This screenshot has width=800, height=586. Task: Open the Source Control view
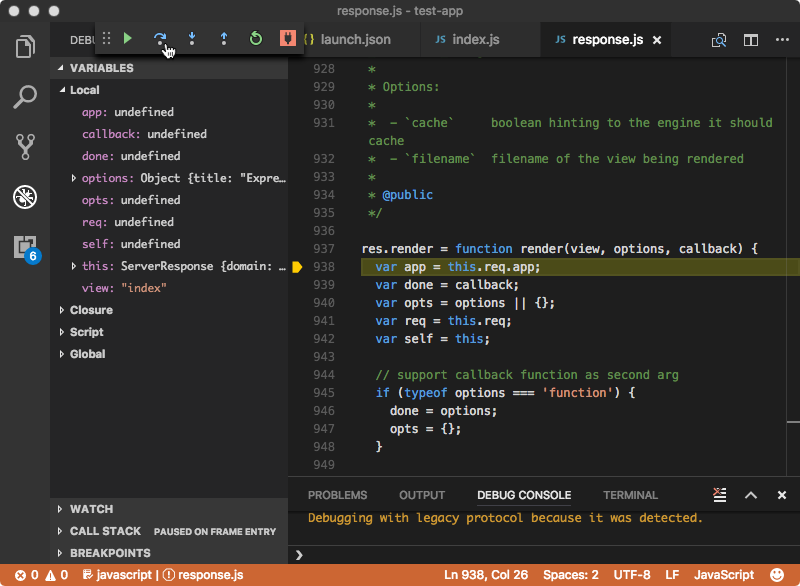25,147
